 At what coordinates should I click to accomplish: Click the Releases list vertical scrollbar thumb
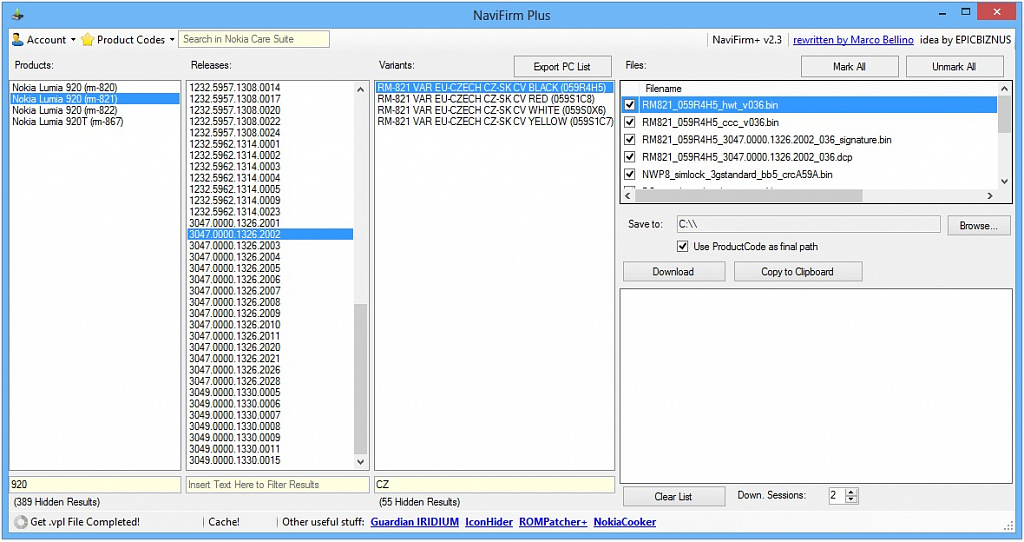coord(360,379)
